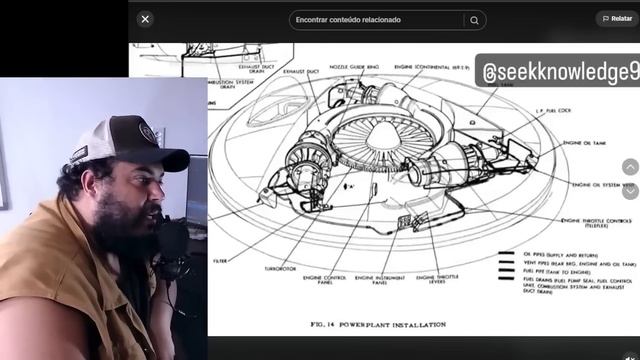Click 'ENGINE OIL TANK' label

[x=584, y=143]
